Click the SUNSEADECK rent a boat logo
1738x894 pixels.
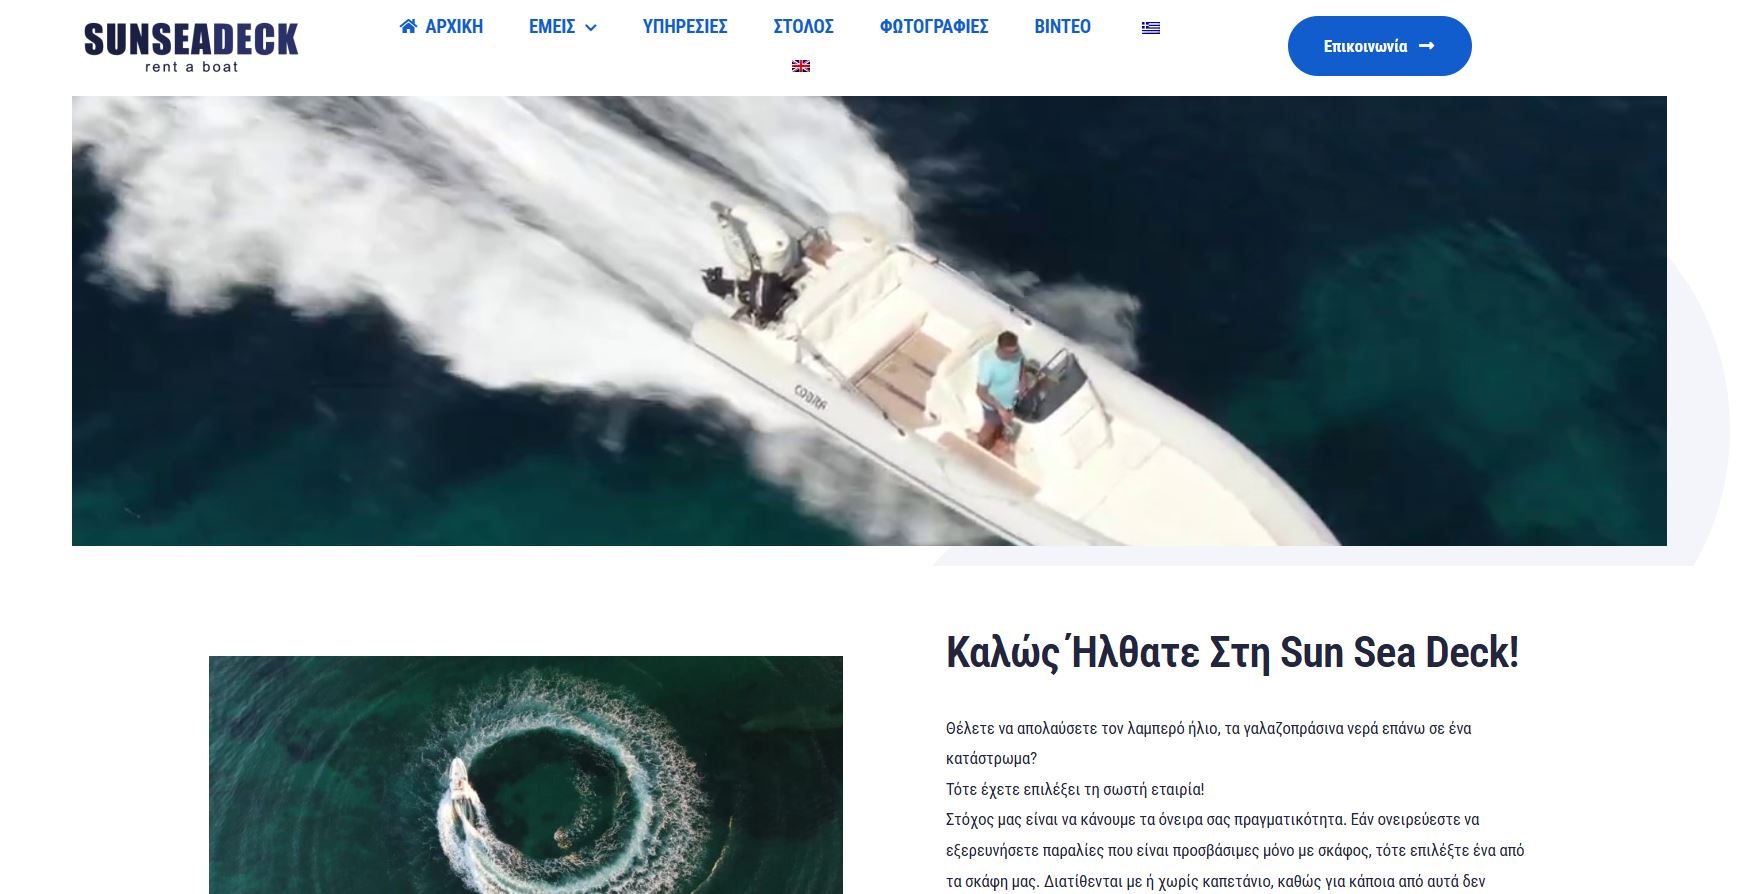[191, 48]
